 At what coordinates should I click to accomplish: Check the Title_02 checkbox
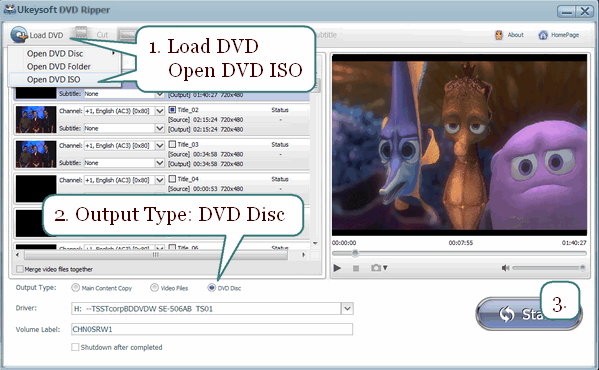172,110
